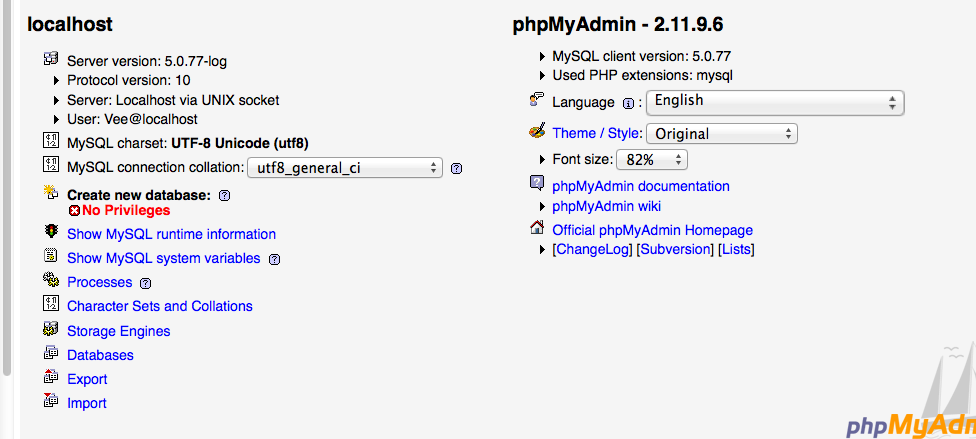Image resolution: width=976 pixels, height=439 pixels.
Task: Click UTF-8 Unicode (utf8) charset text
Action: pos(240,143)
